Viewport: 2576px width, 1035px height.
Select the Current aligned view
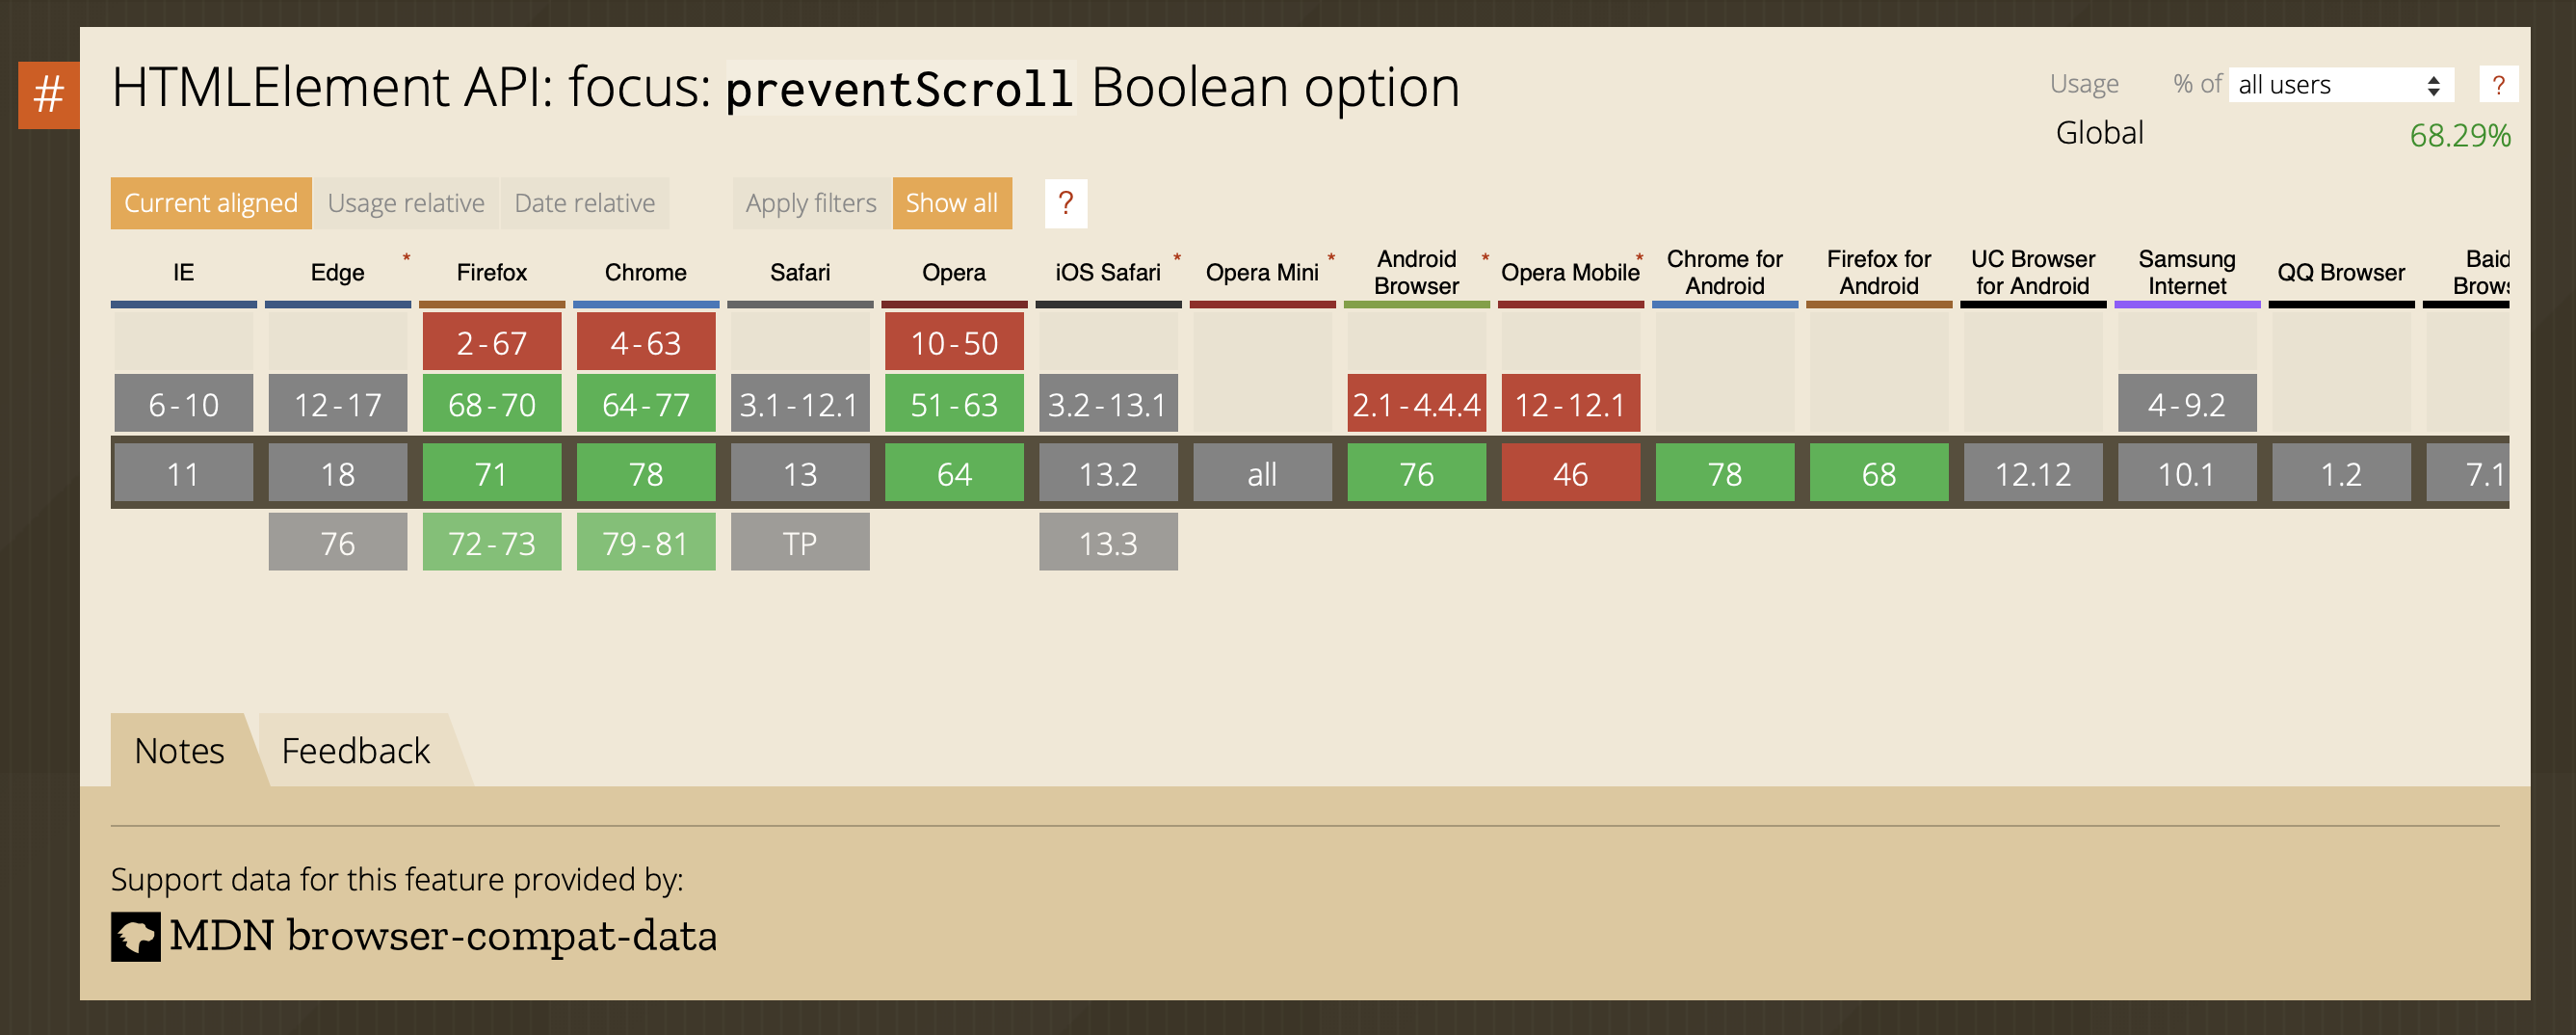[210, 203]
